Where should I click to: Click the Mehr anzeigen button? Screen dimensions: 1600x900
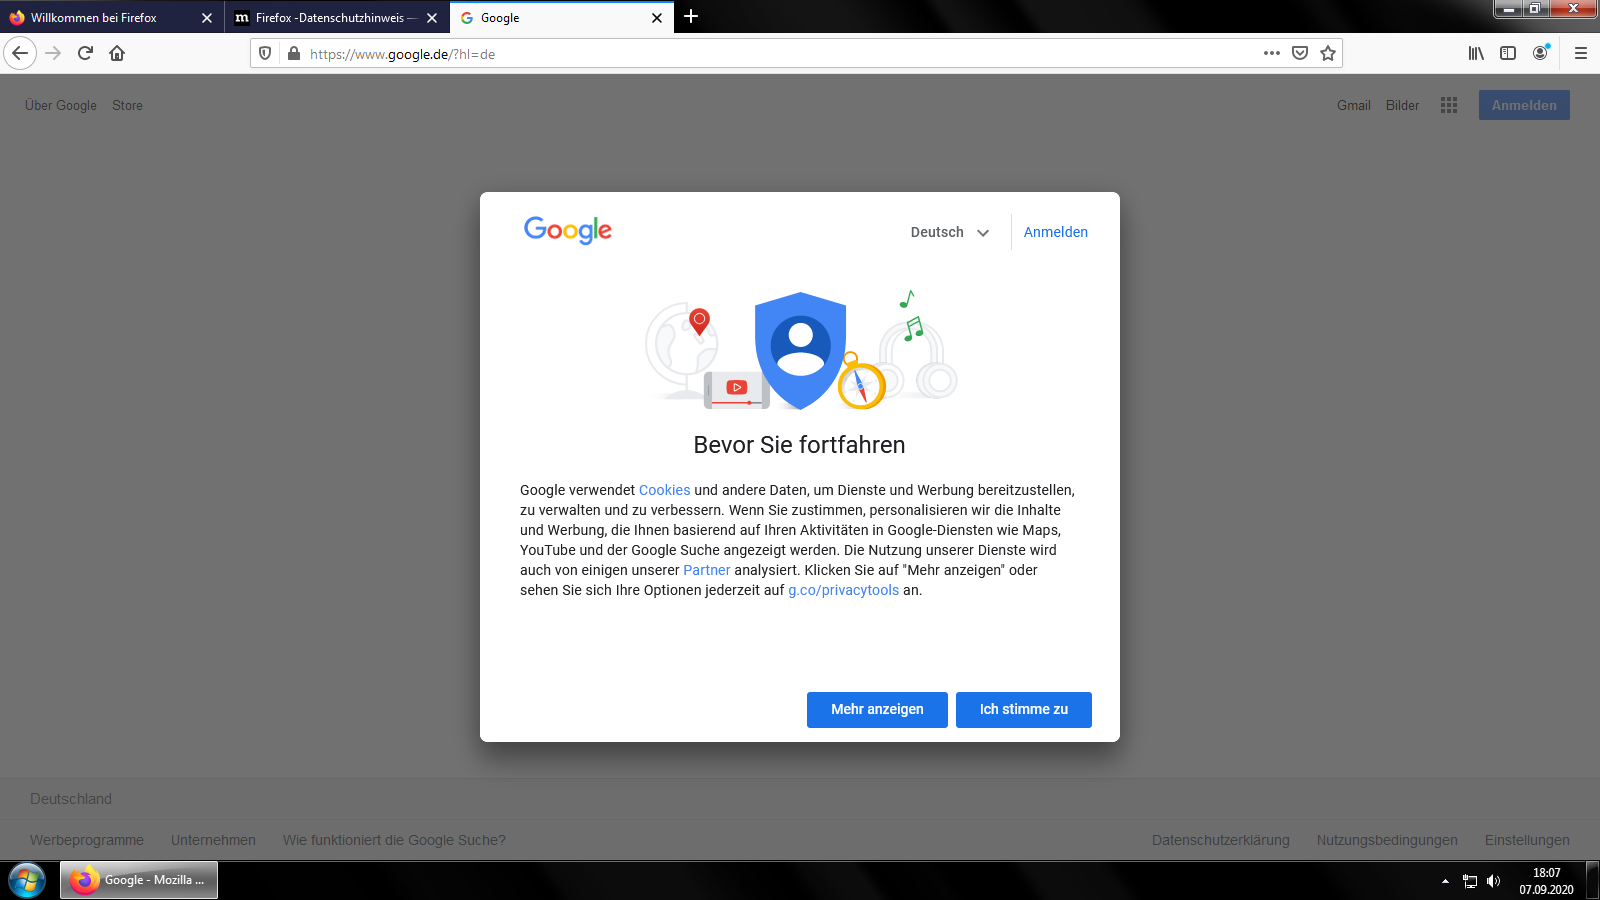[877, 709]
